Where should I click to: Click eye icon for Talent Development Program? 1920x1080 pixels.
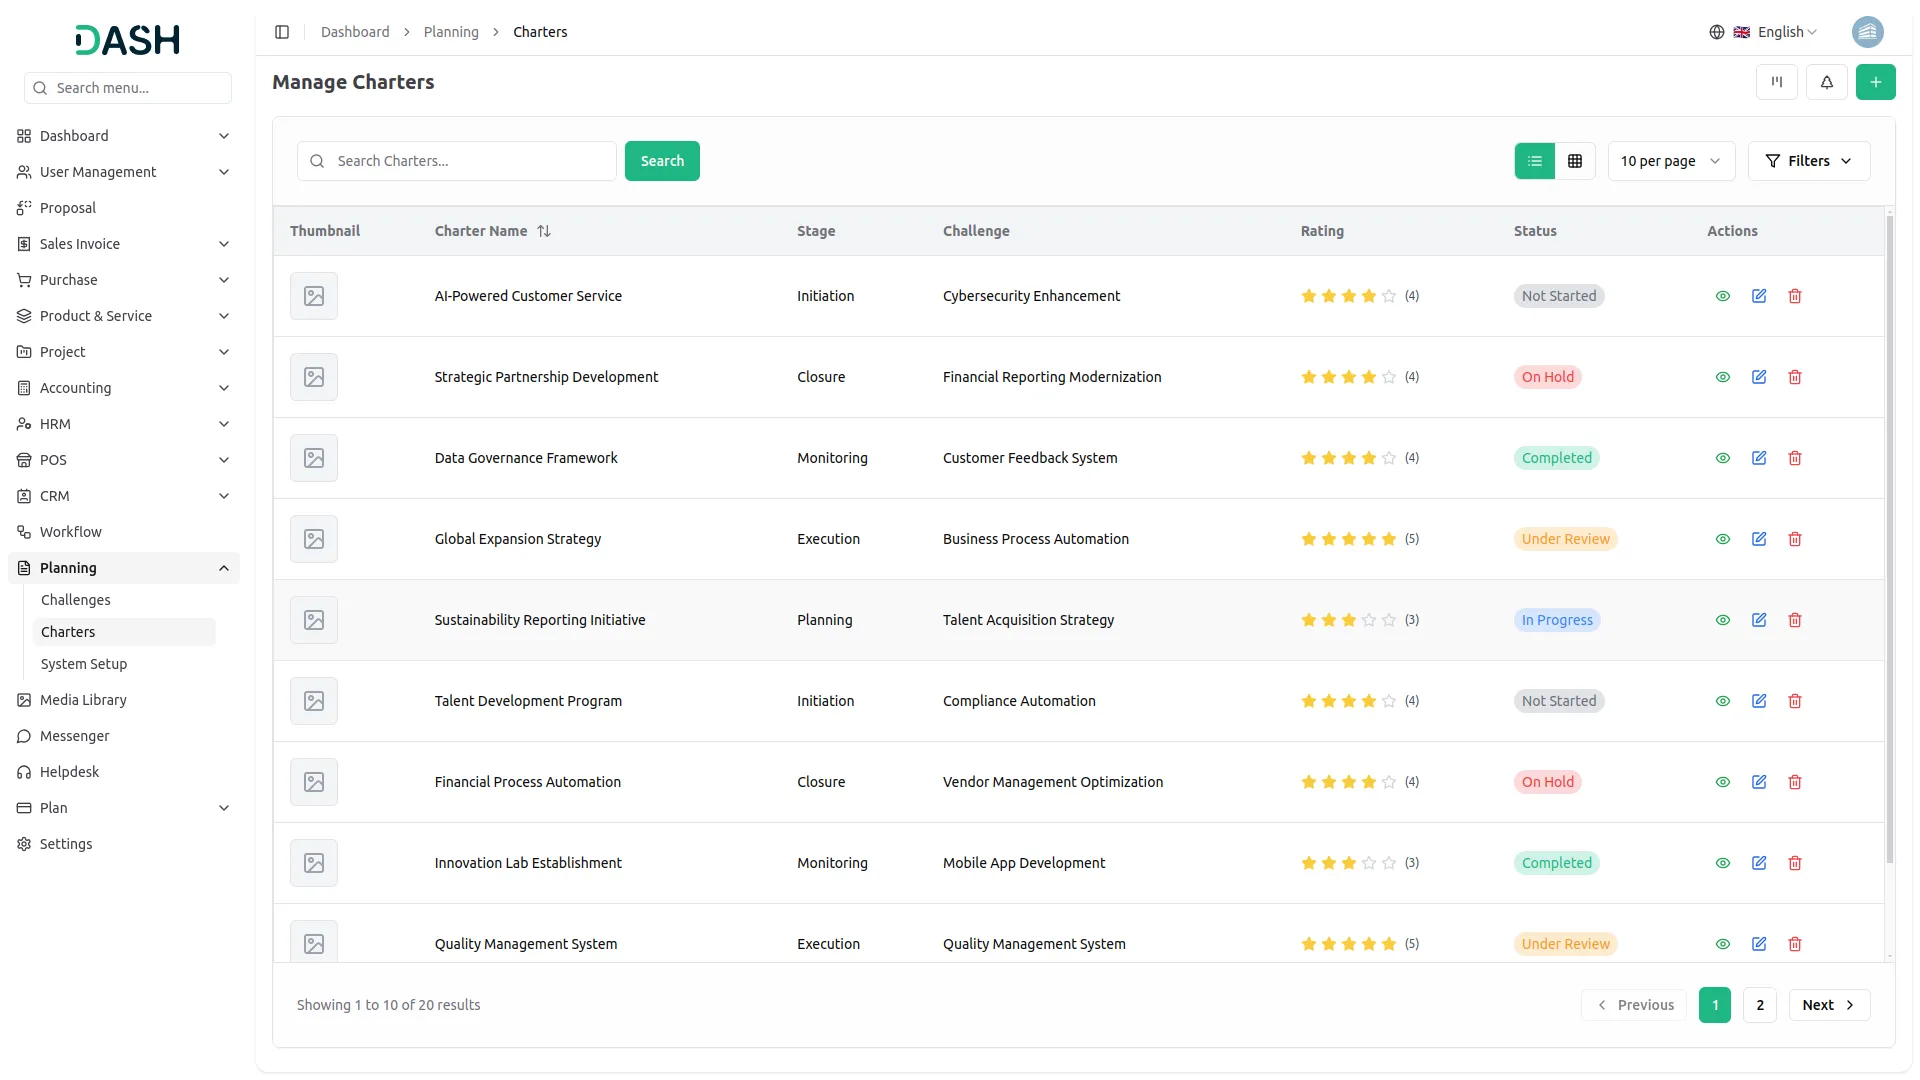(1722, 701)
